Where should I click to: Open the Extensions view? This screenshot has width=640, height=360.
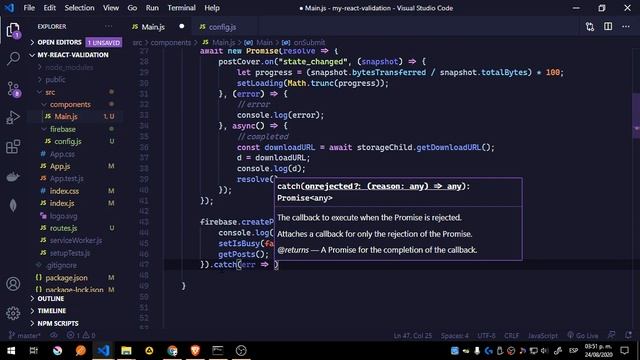click(x=13, y=146)
